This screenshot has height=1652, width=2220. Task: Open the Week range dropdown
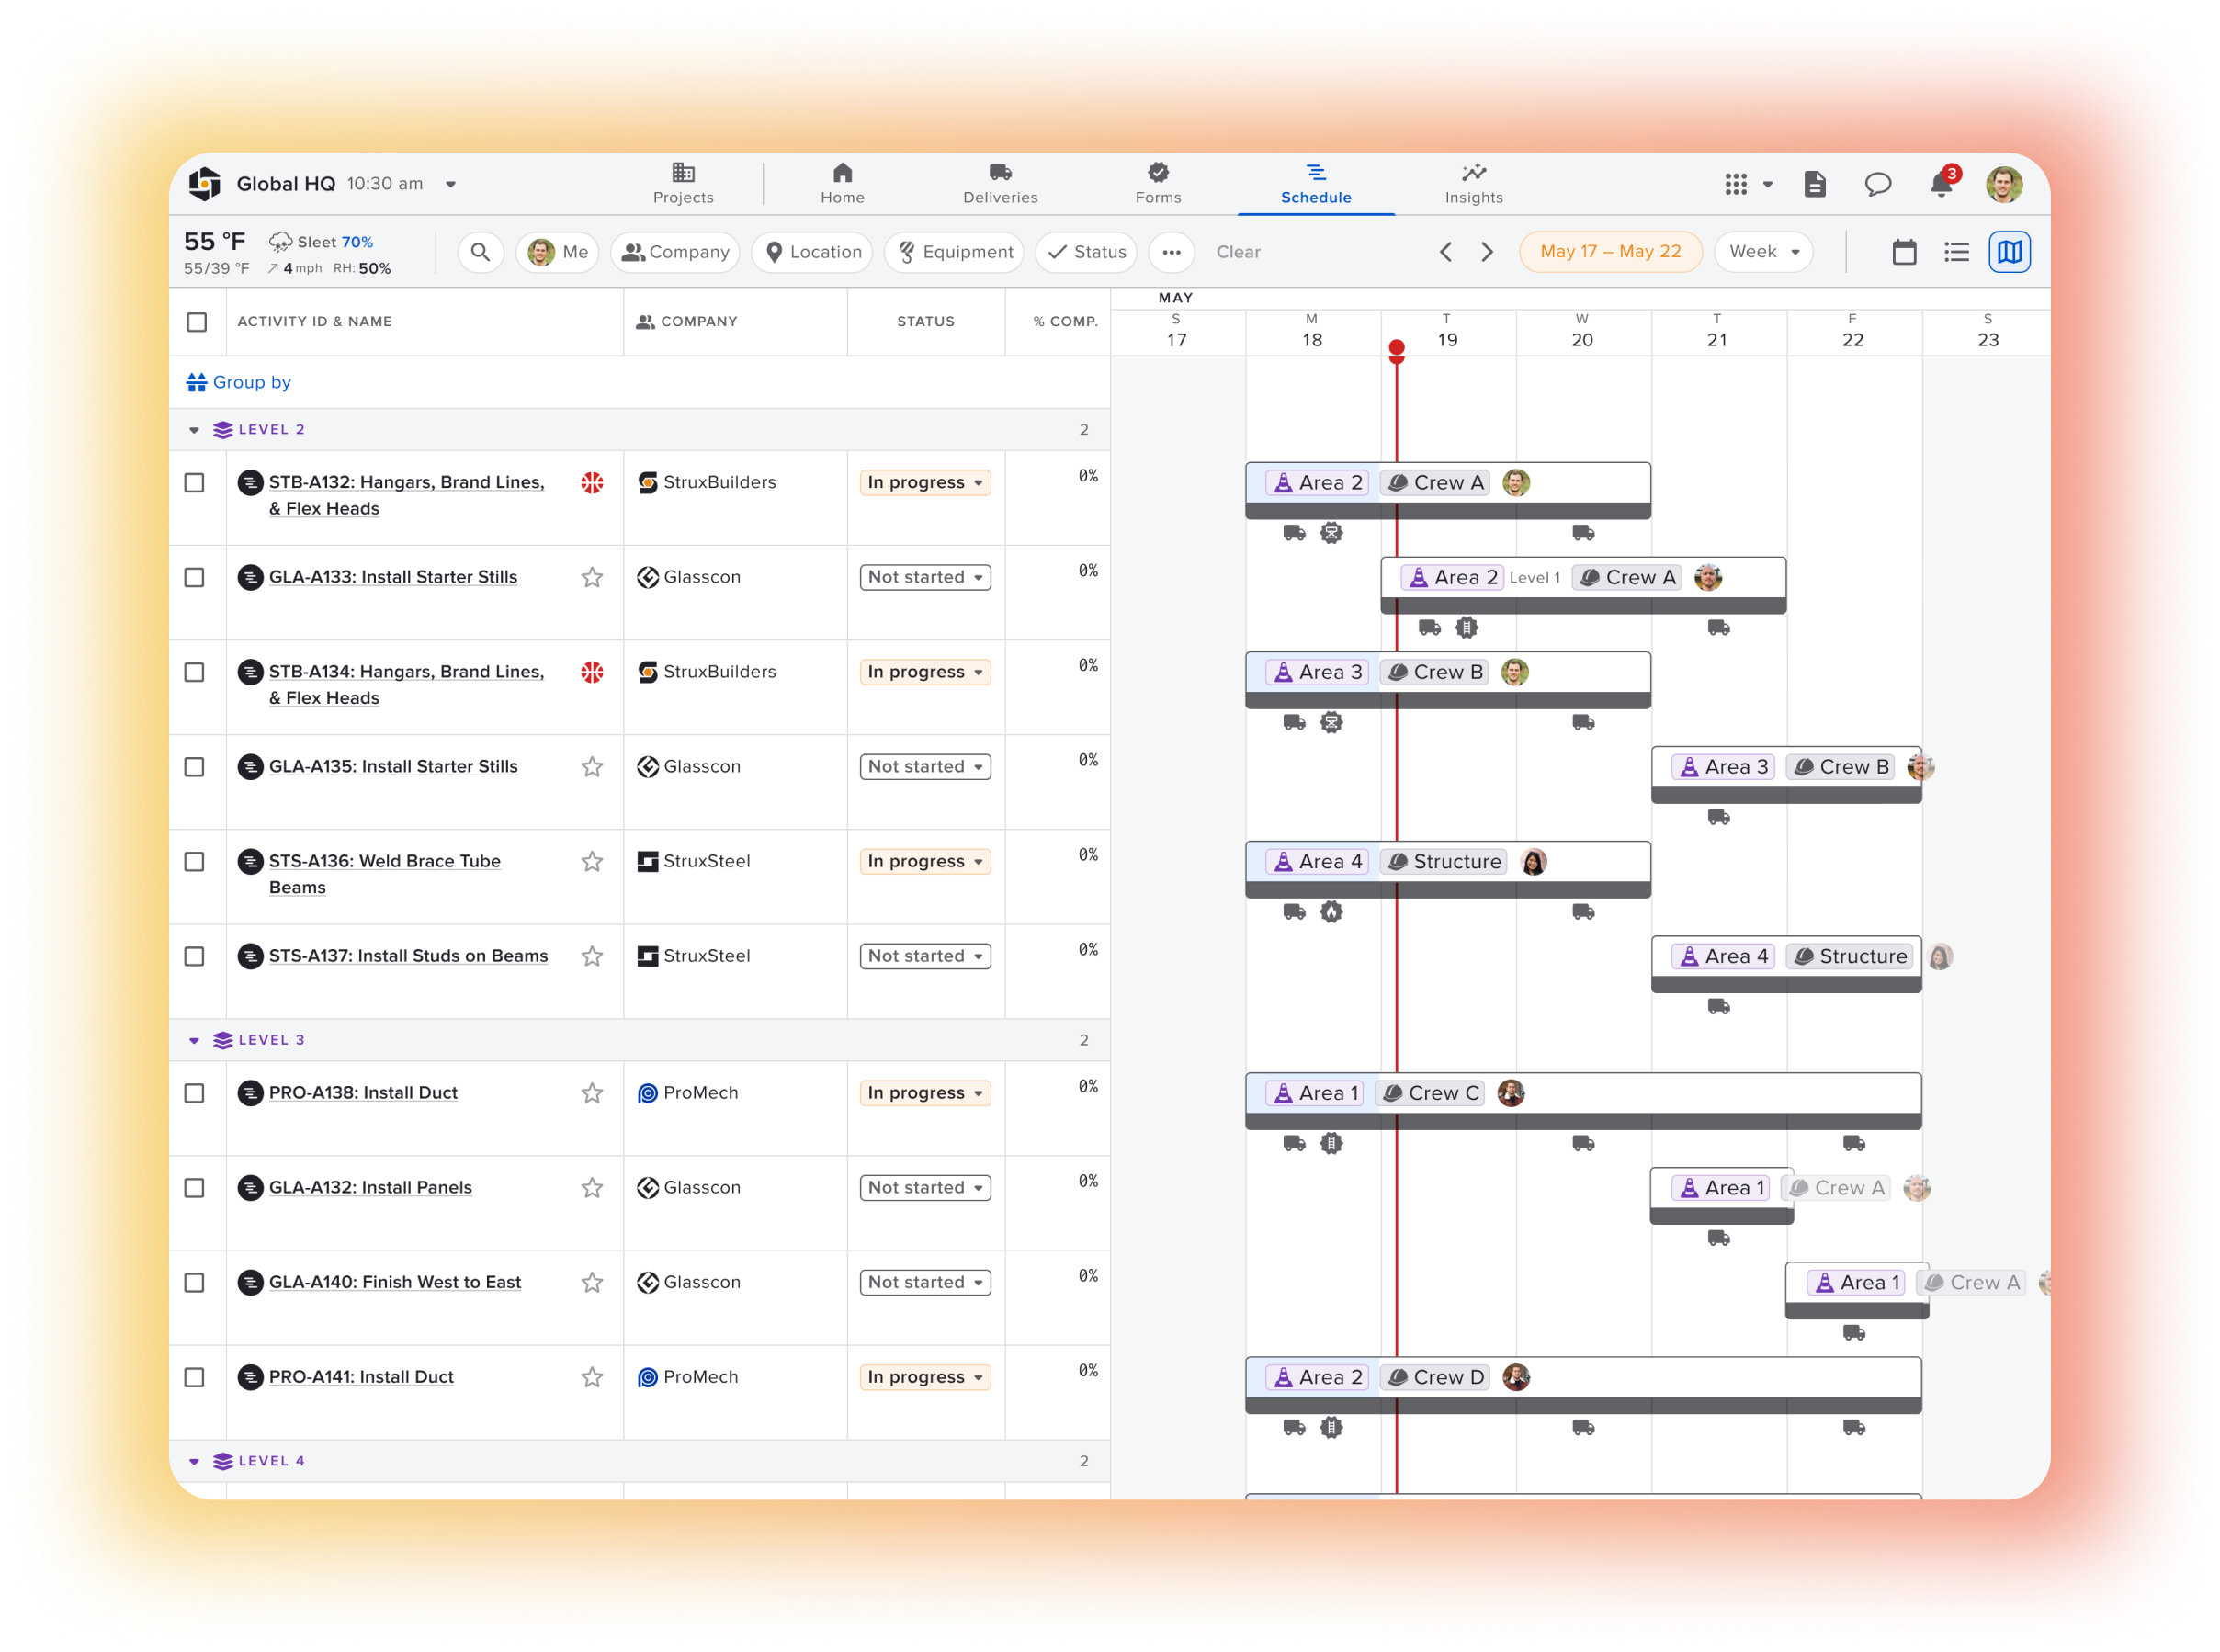[x=1763, y=252]
